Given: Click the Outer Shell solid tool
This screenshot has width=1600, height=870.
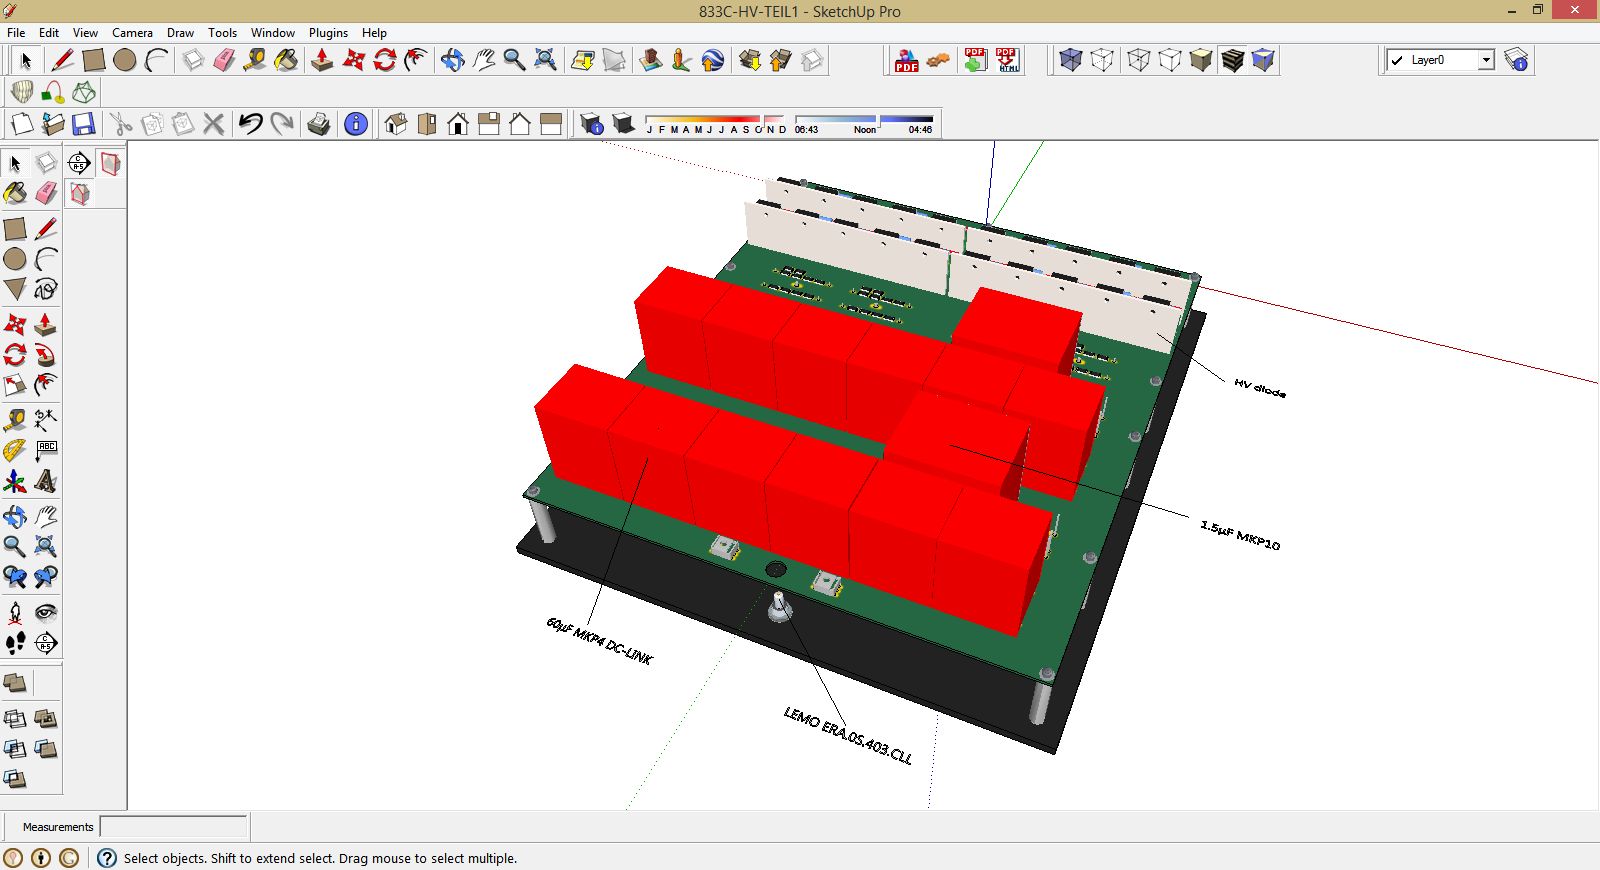Looking at the screenshot, I should pos(15,683).
